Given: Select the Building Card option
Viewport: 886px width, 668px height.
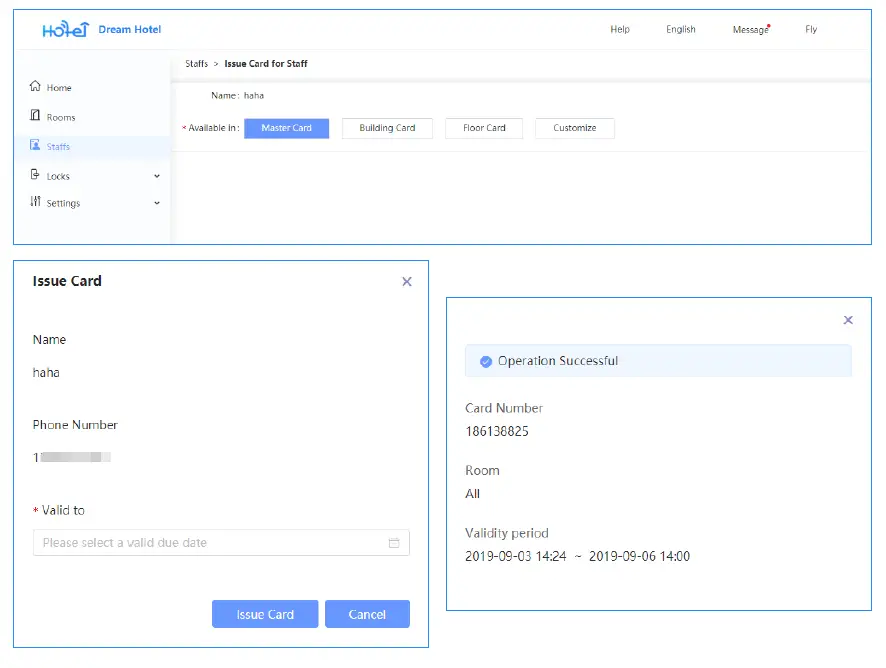Looking at the screenshot, I should tap(387, 128).
